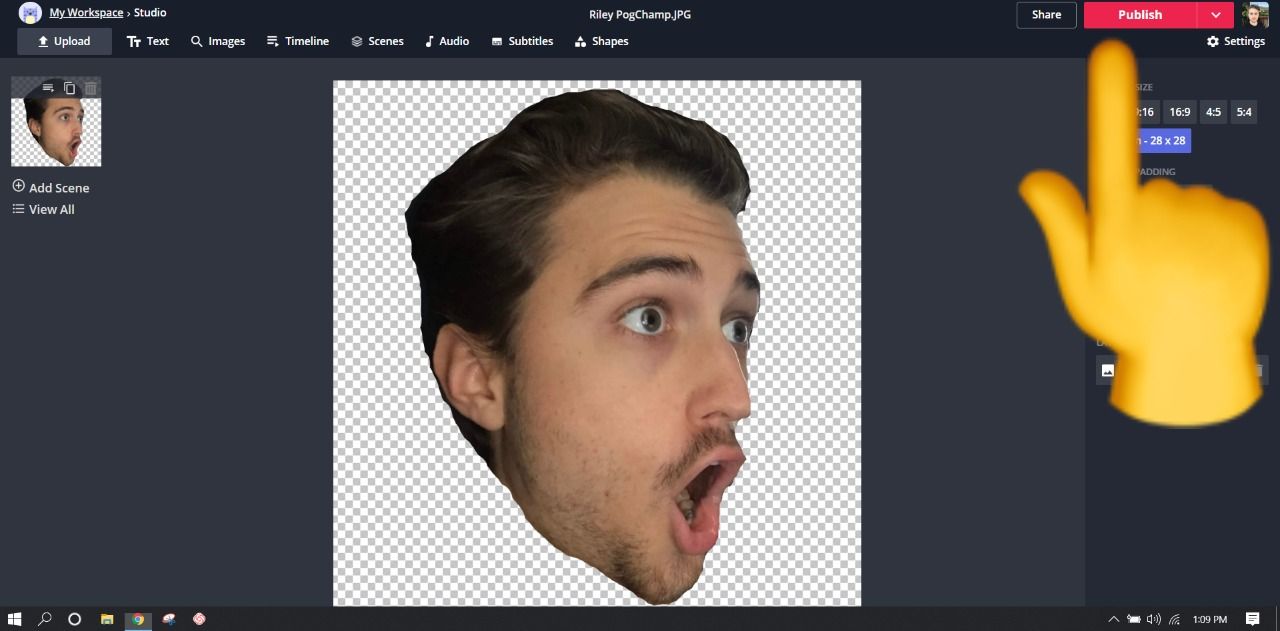This screenshot has width=1280, height=631.
Task: Select the 5:4 output size
Action: [x=1244, y=112]
